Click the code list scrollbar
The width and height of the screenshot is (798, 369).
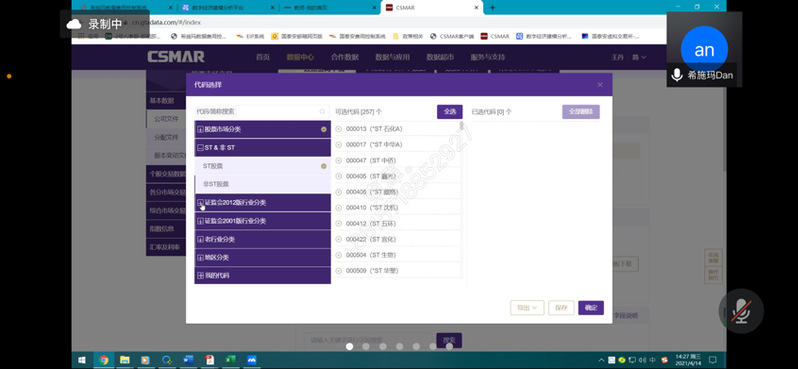(x=462, y=126)
